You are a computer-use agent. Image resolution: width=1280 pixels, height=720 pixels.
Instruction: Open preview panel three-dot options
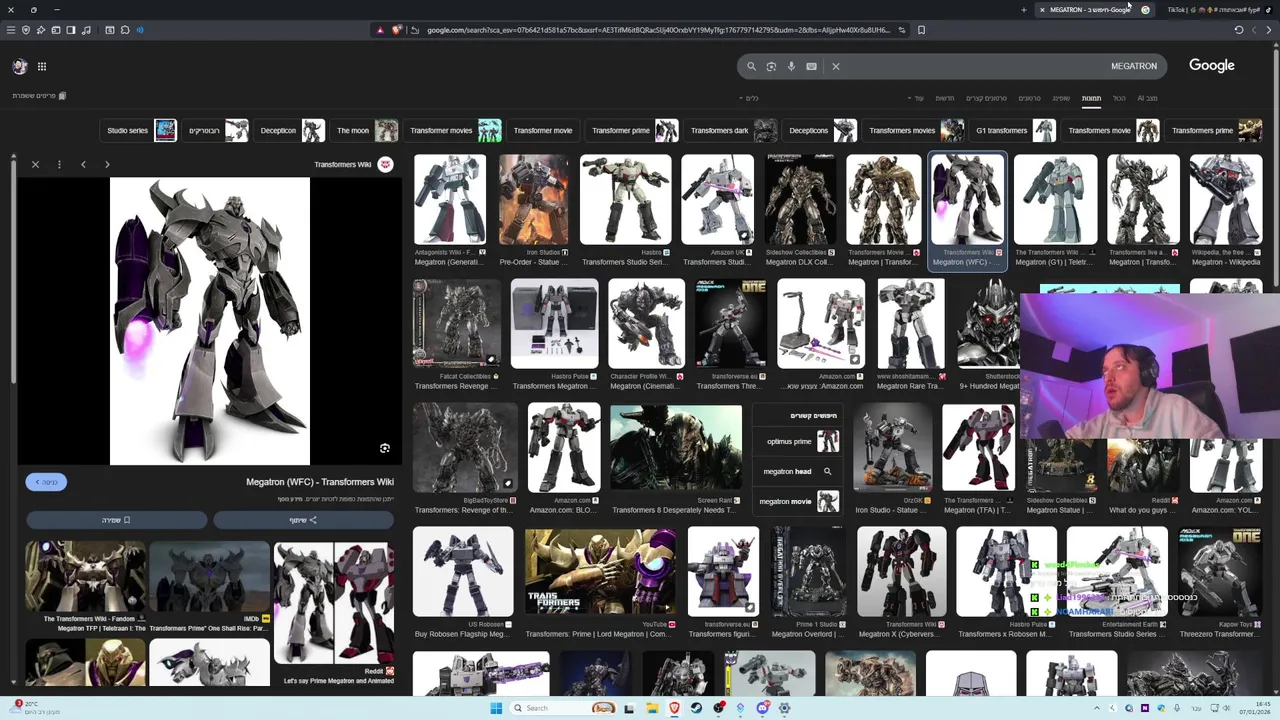tap(59, 164)
